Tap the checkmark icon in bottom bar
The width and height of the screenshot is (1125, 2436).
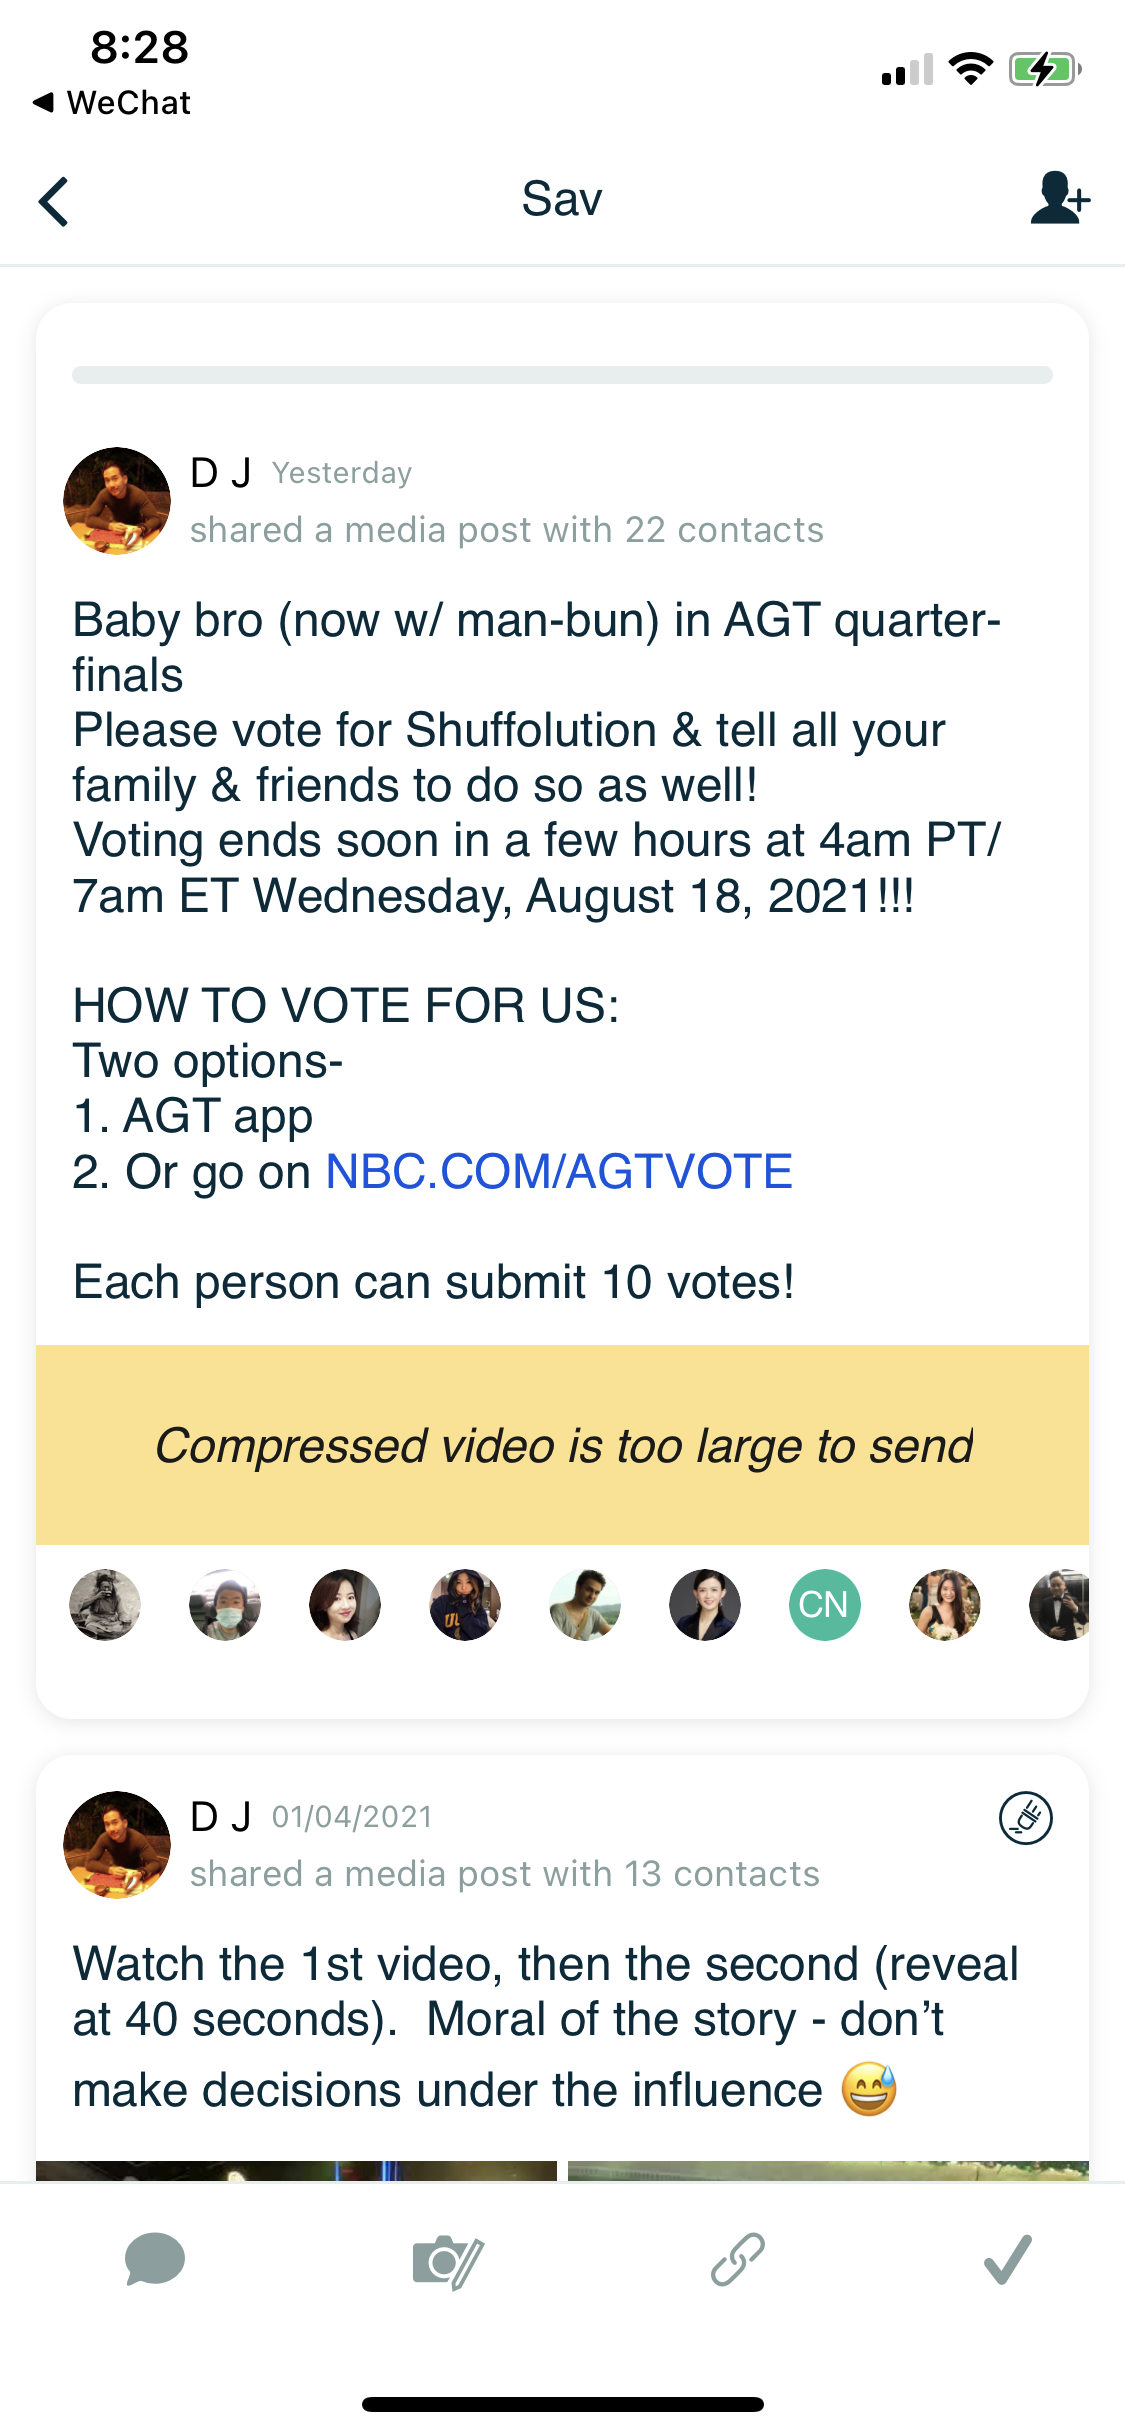[1007, 2260]
